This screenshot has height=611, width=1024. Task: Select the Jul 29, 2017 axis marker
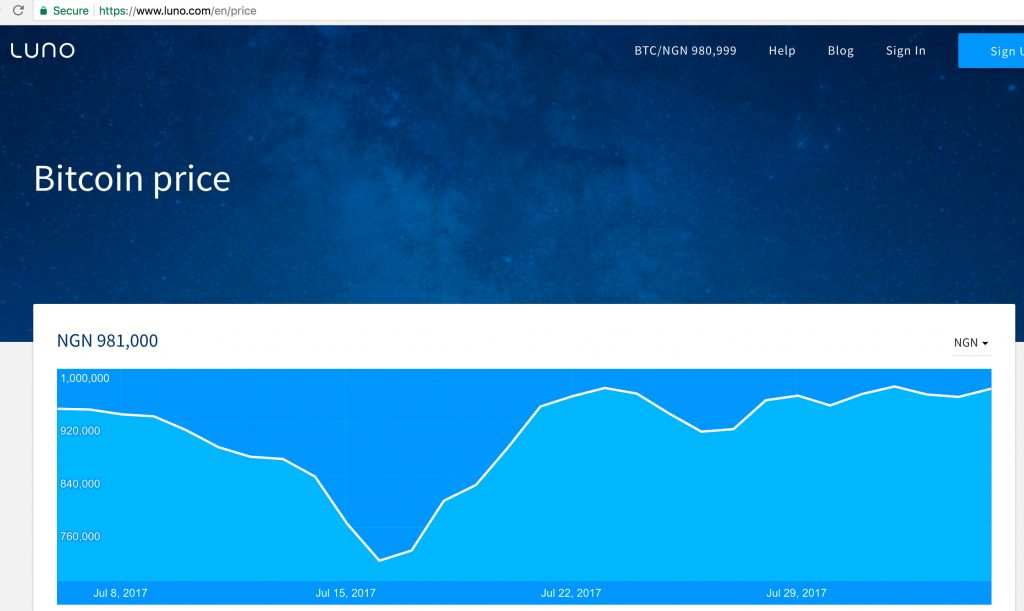pos(796,593)
